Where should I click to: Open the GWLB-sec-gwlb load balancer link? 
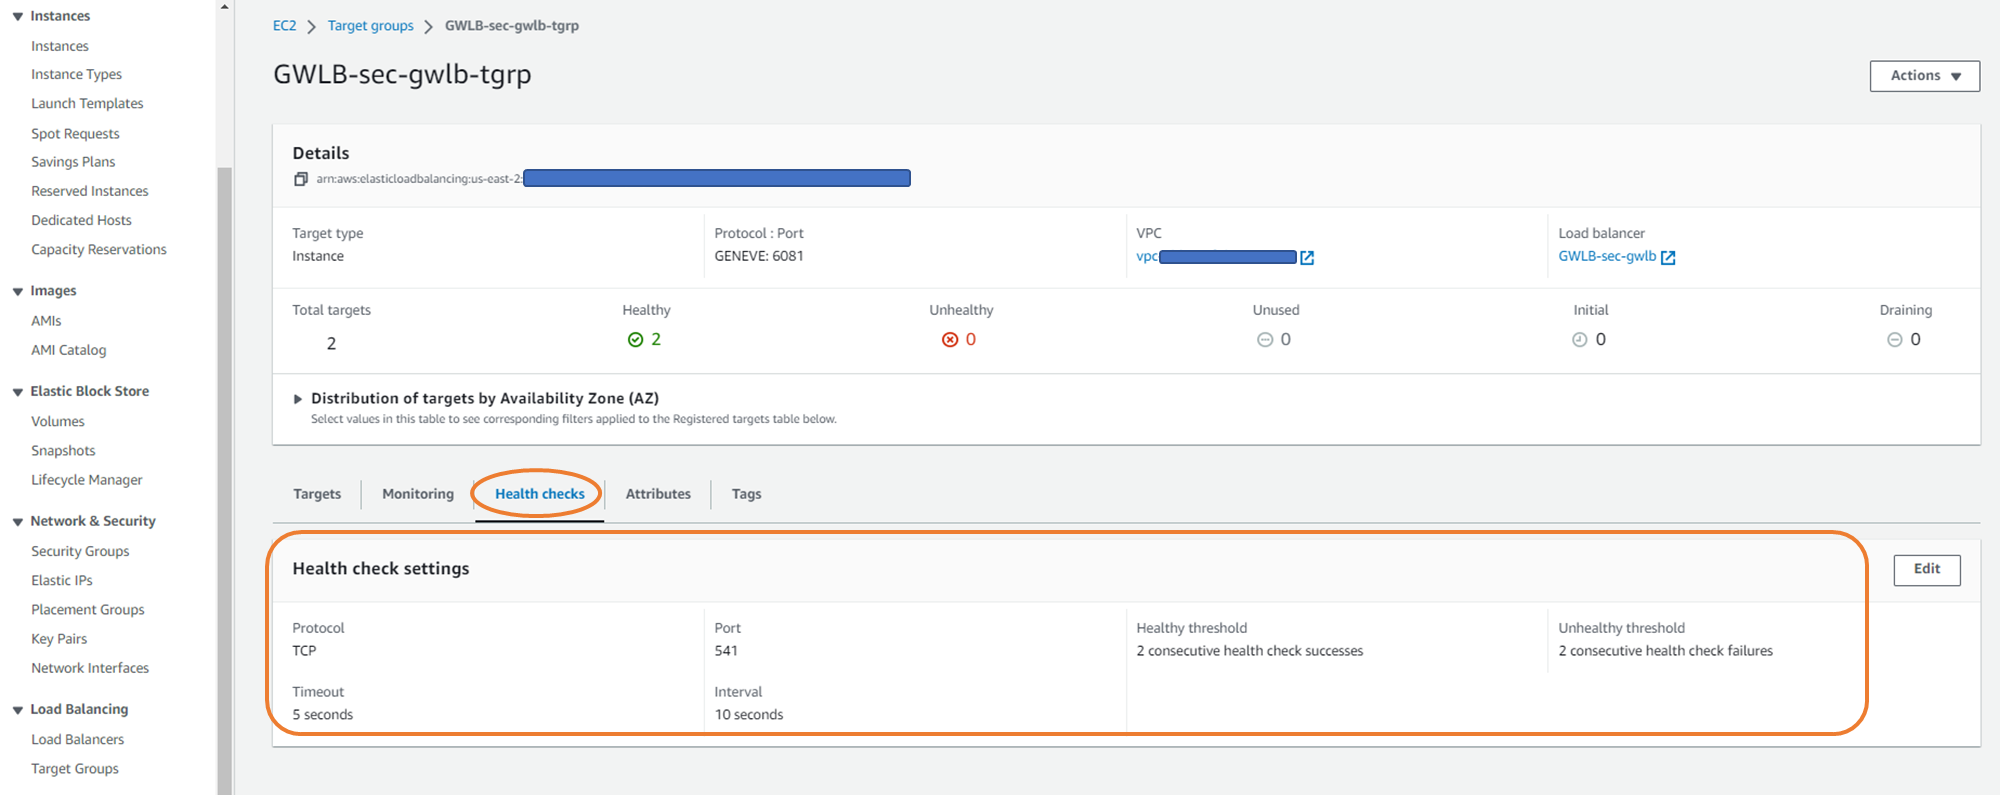click(1607, 257)
